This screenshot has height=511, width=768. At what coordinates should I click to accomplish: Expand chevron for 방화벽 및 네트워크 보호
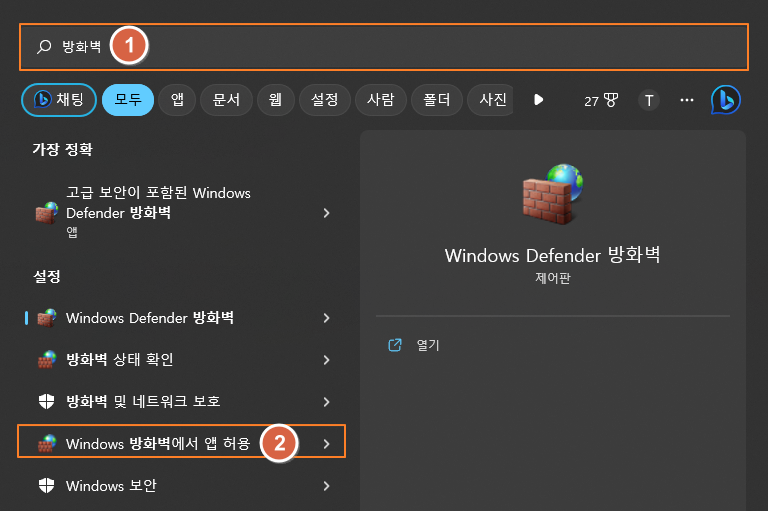327,402
